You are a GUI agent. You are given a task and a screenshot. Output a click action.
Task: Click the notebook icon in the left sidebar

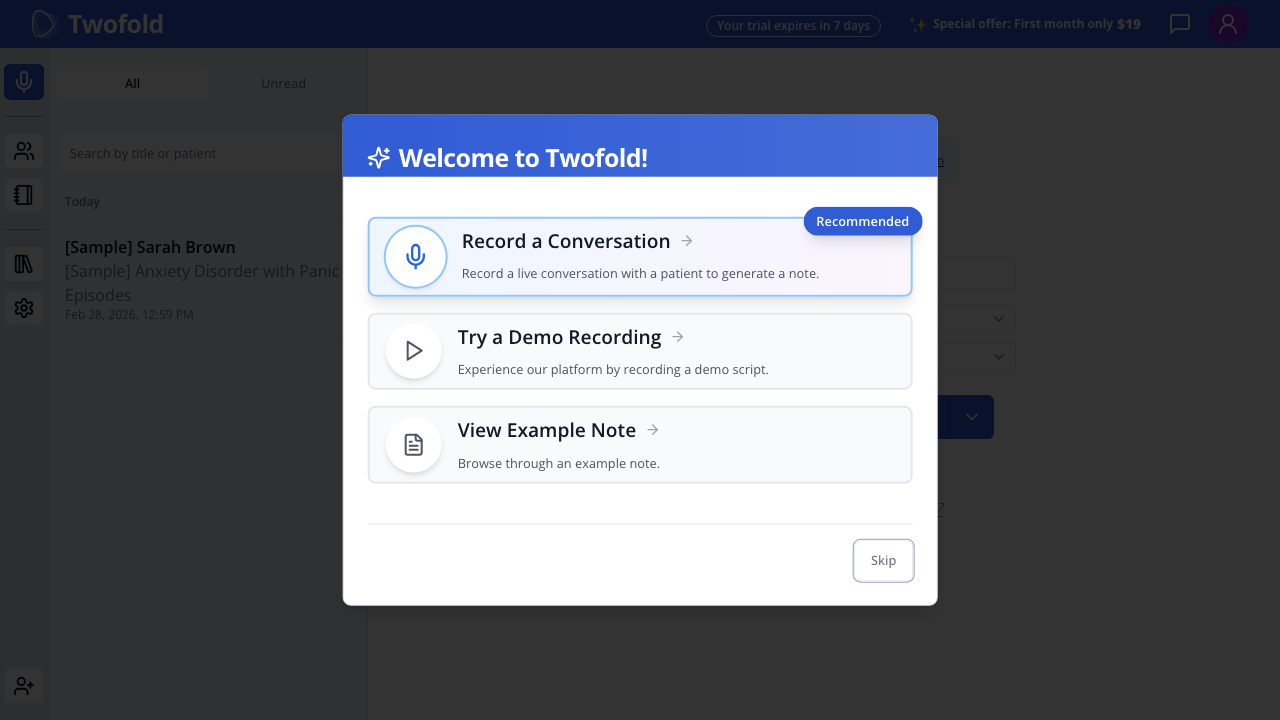tap(23, 195)
